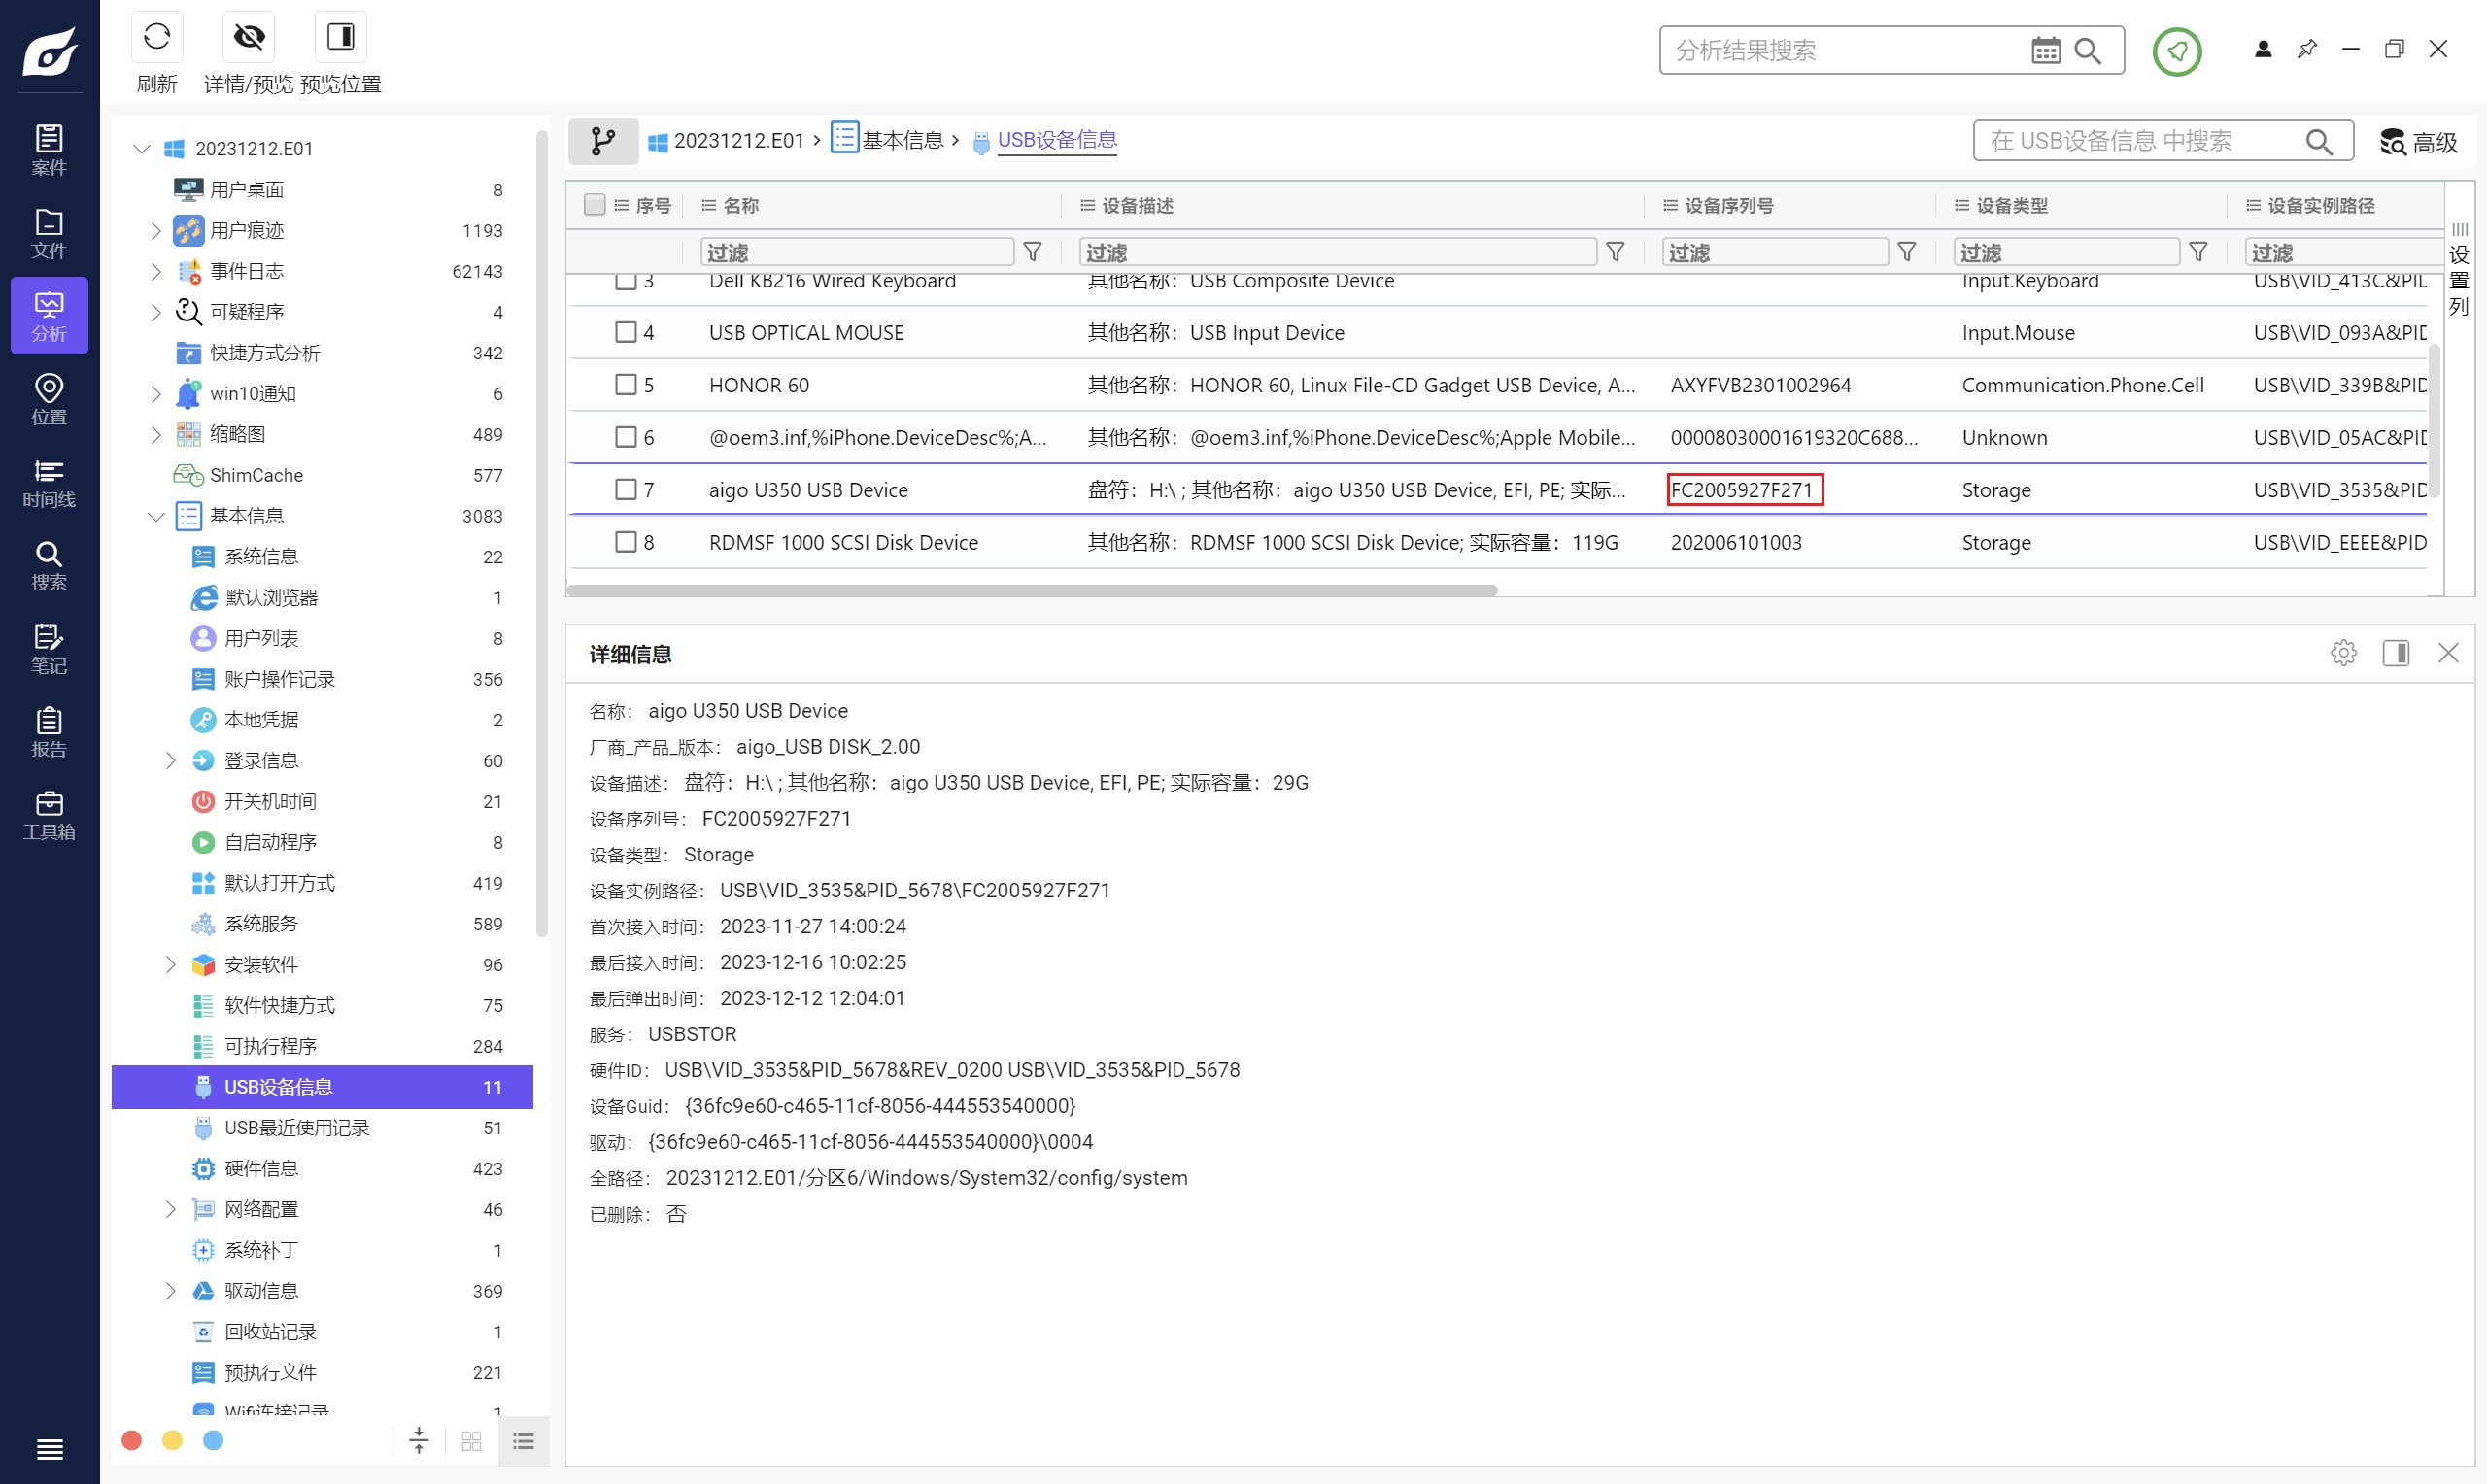
Task: Click the filter funnel for 名称 column
Action: pos(1033,252)
